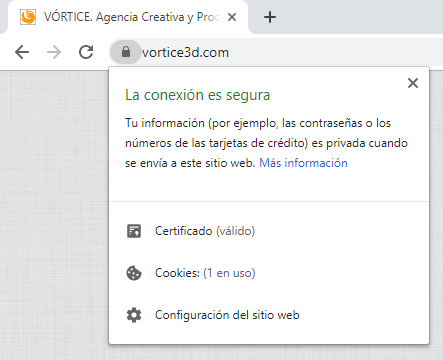Open the Más información link

point(303,163)
